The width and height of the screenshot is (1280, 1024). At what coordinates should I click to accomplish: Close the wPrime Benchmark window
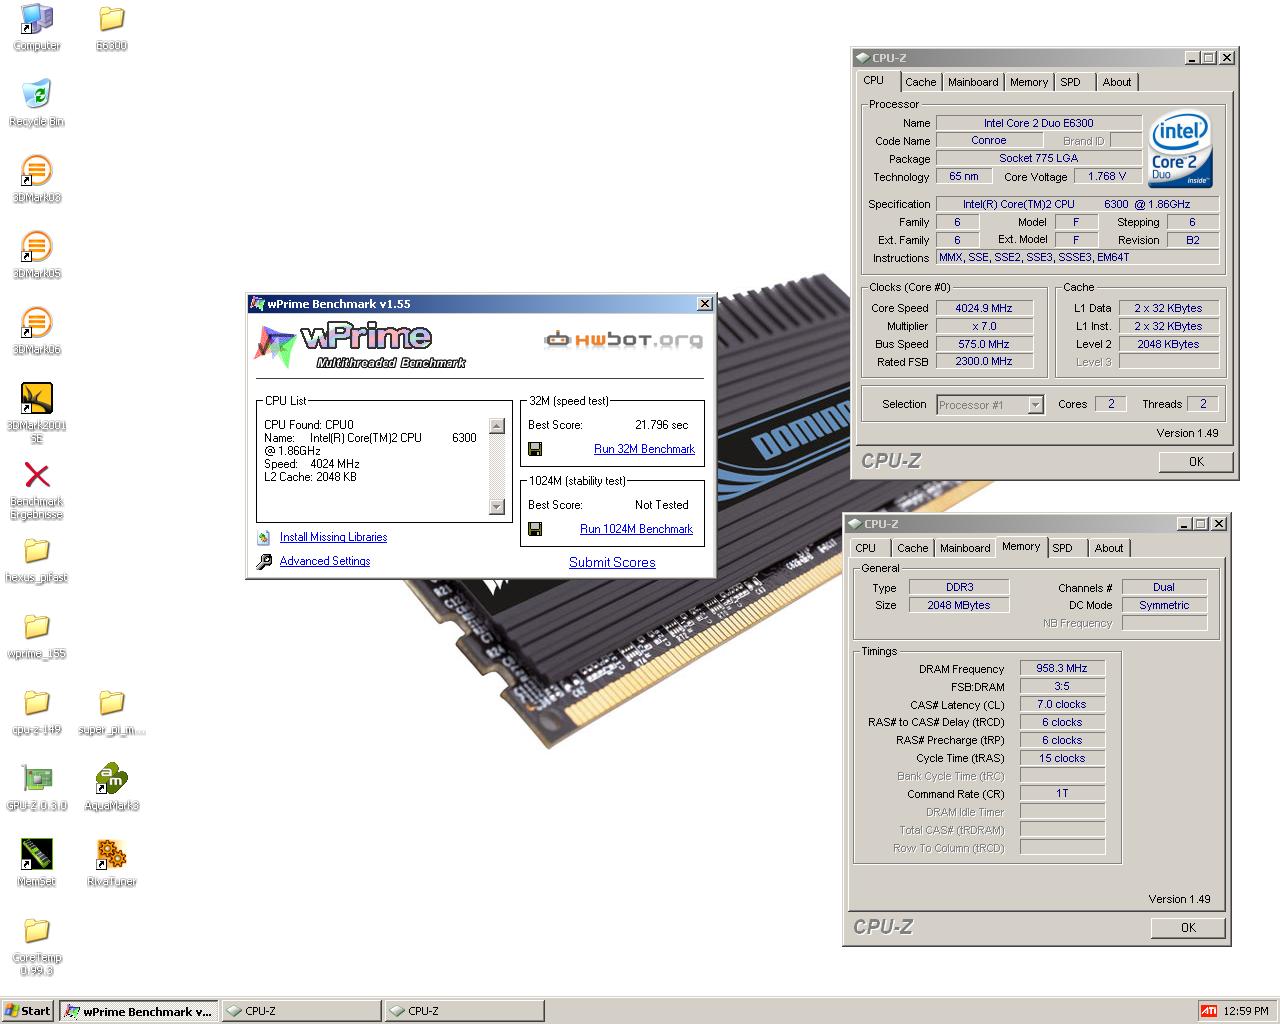click(x=704, y=304)
